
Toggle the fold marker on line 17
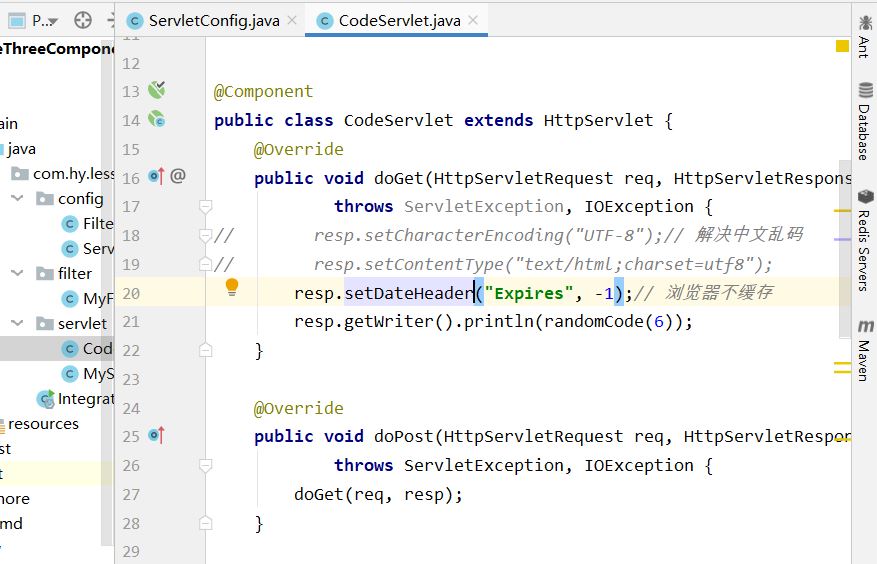tap(205, 206)
